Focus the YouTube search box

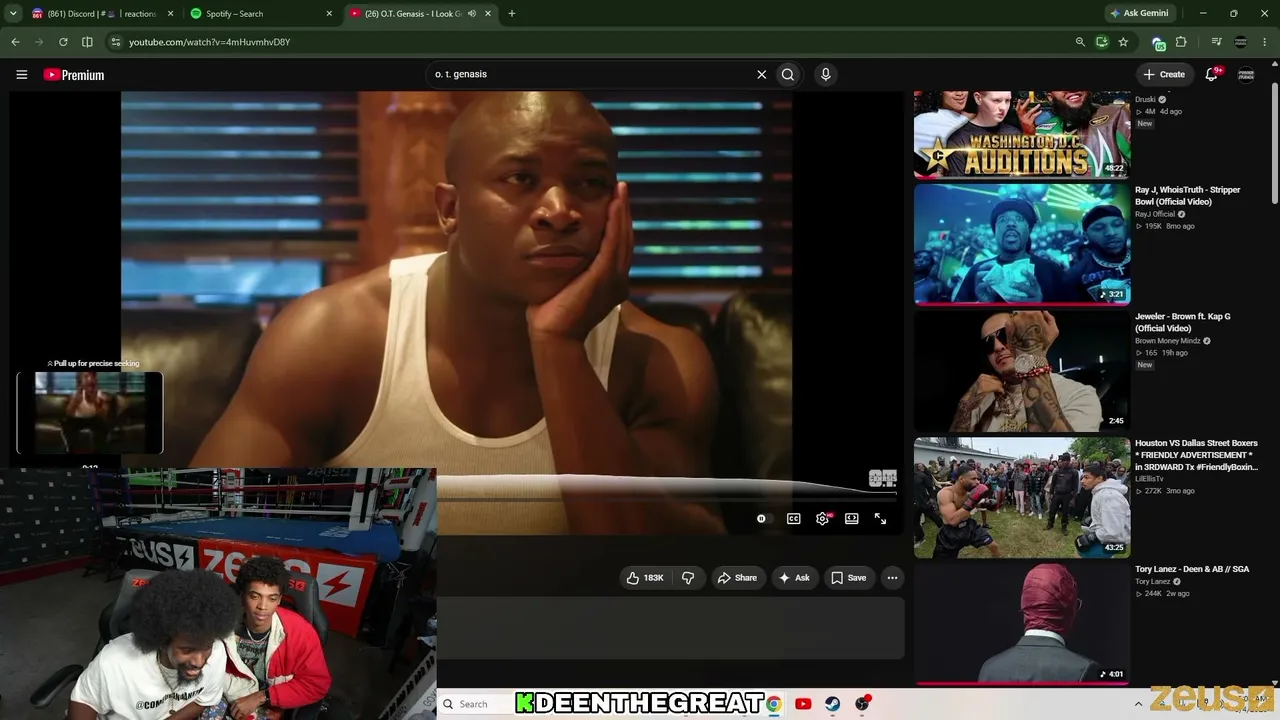coord(590,74)
